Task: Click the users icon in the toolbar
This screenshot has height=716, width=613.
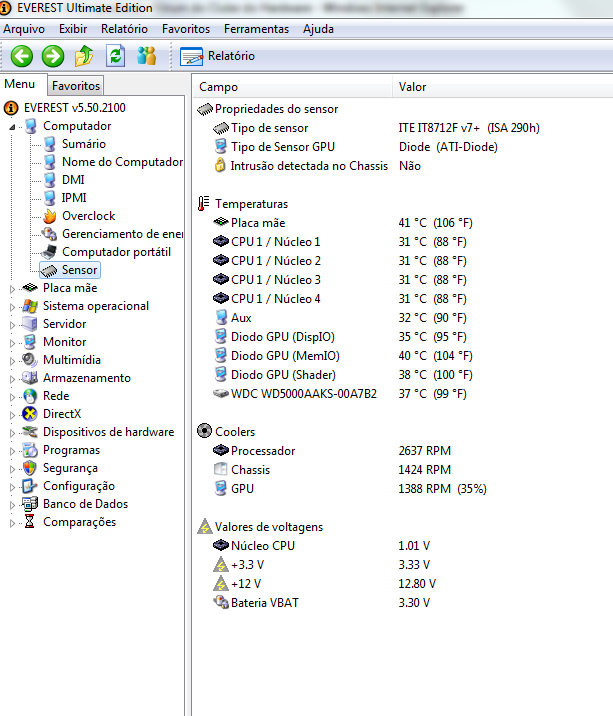Action: click(x=147, y=56)
